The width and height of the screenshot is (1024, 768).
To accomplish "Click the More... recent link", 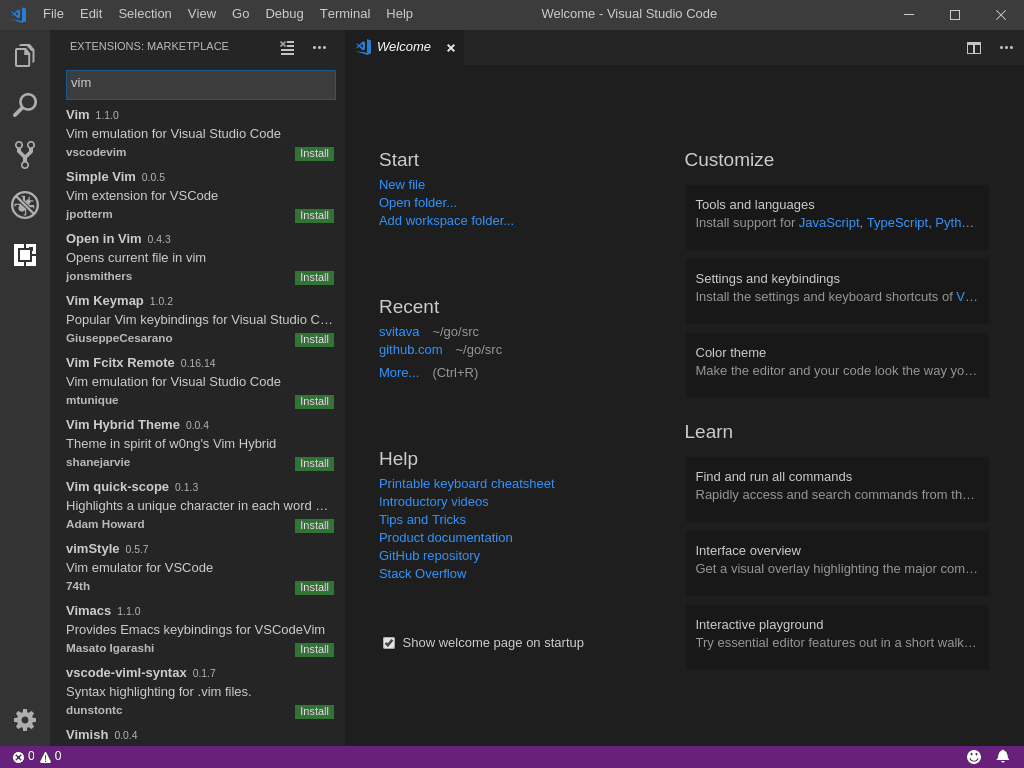I will pos(399,373).
